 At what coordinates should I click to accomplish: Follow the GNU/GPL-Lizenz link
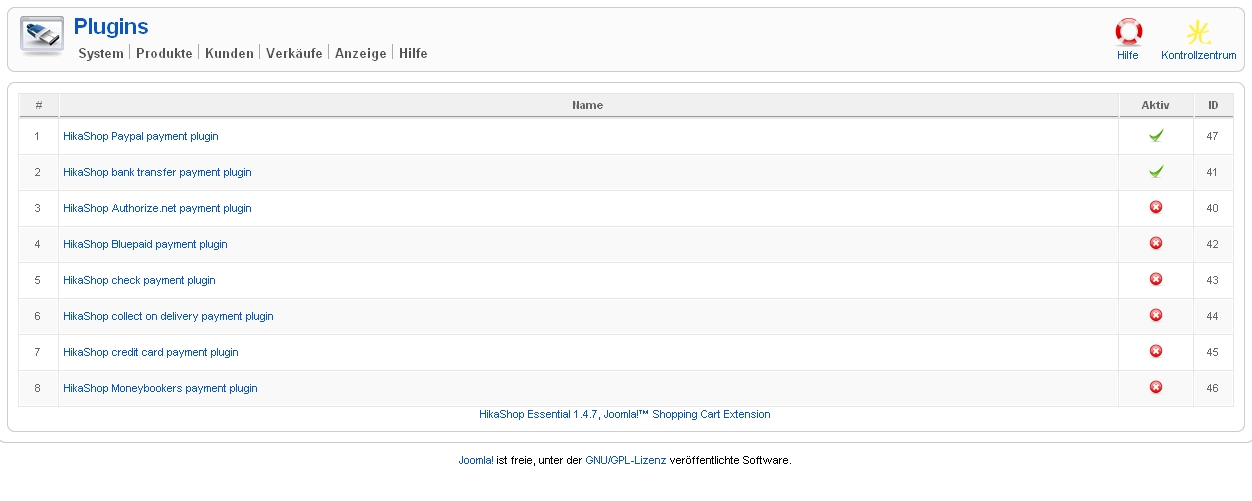(626, 461)
